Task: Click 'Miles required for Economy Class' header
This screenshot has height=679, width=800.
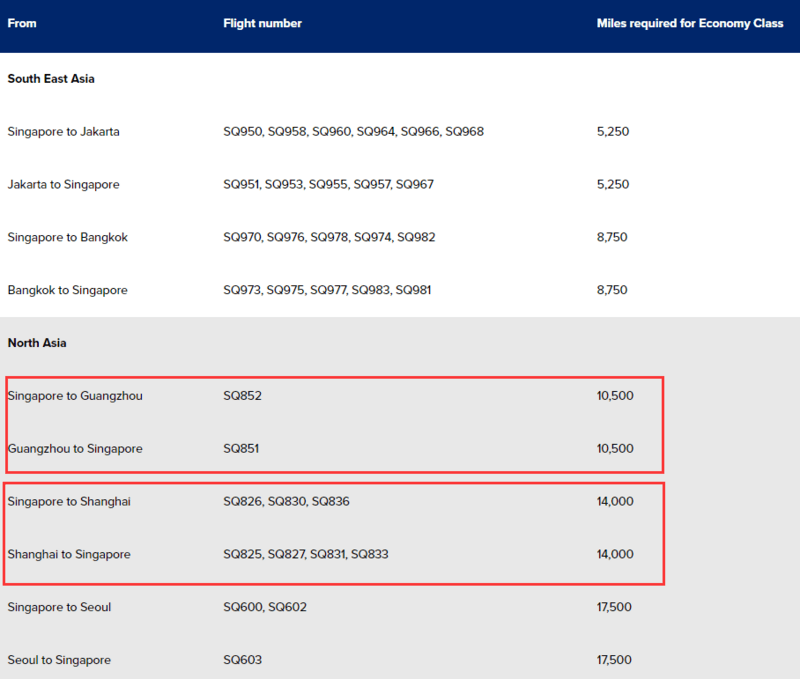Action: 690,23
